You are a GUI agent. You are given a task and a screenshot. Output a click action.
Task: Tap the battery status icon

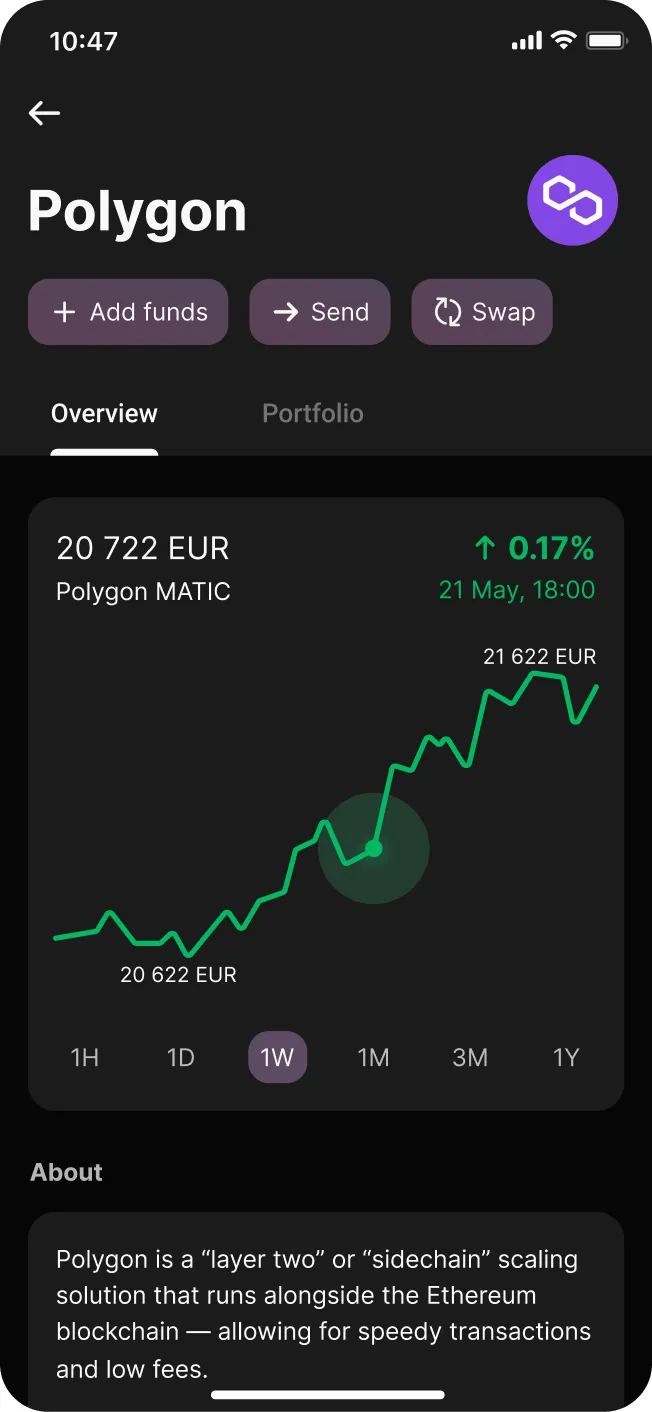coord(606,41)
